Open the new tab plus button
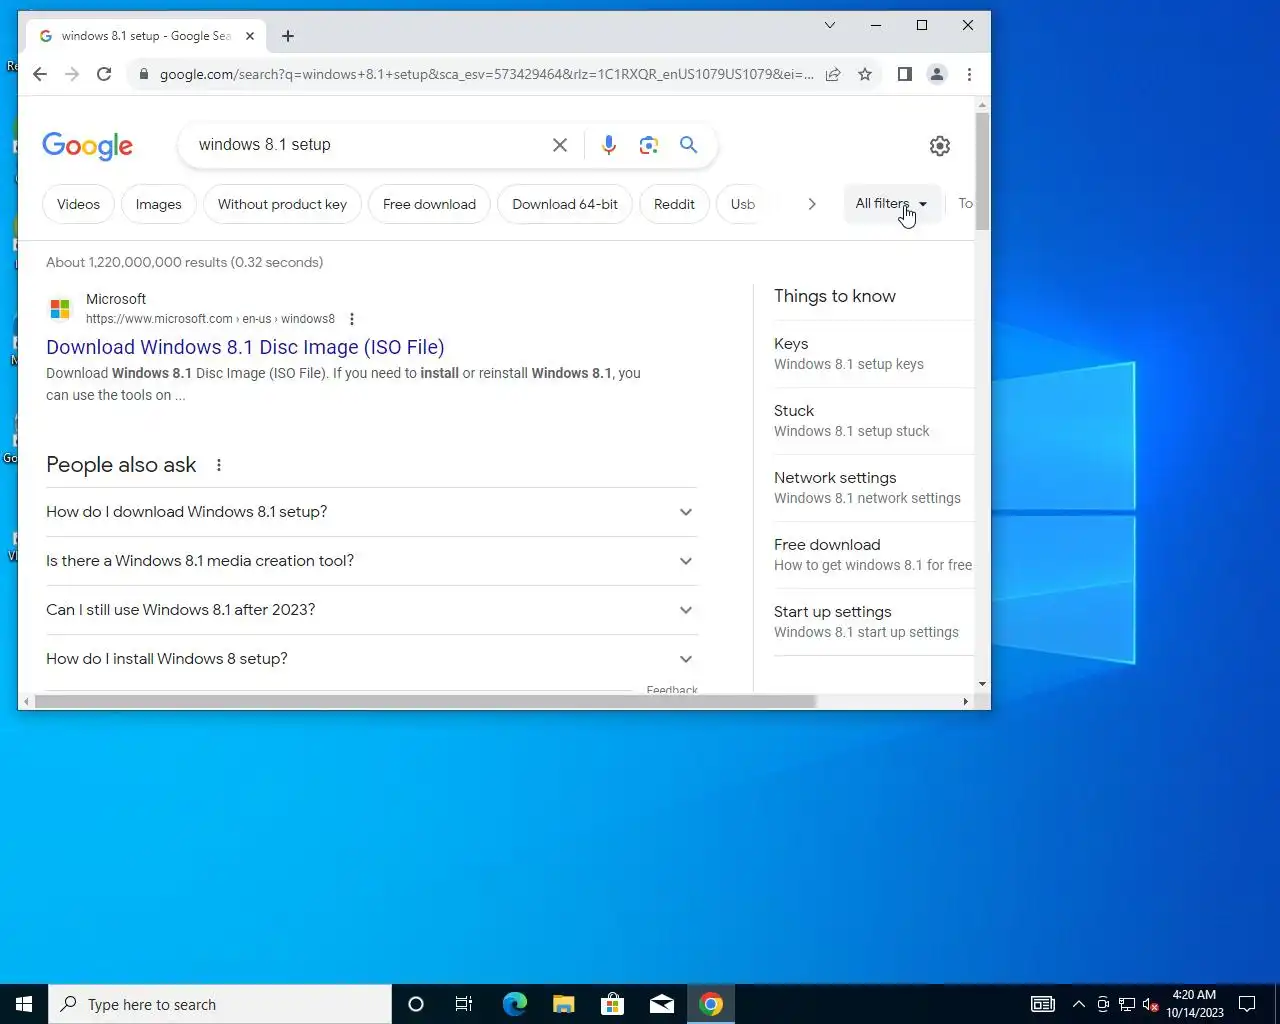This screenshot has height=1024, width=1280. [288, 36]
